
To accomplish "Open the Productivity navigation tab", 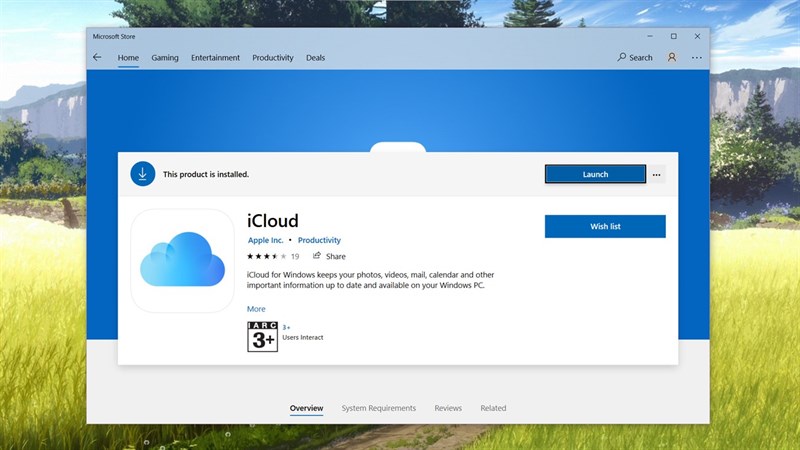I will [273, 58].
